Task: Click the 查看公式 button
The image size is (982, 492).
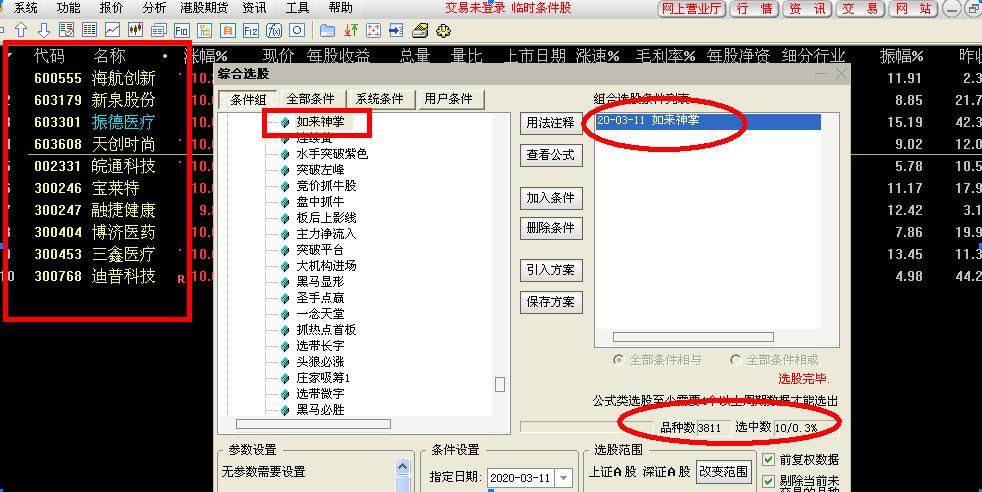Action: pyautogui.click(x=550, y=155)
